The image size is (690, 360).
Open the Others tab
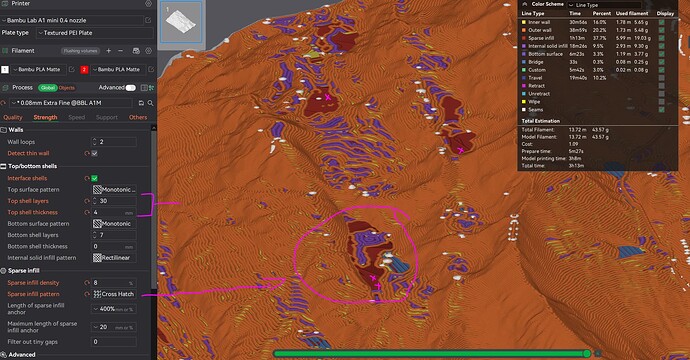(138, 118)
